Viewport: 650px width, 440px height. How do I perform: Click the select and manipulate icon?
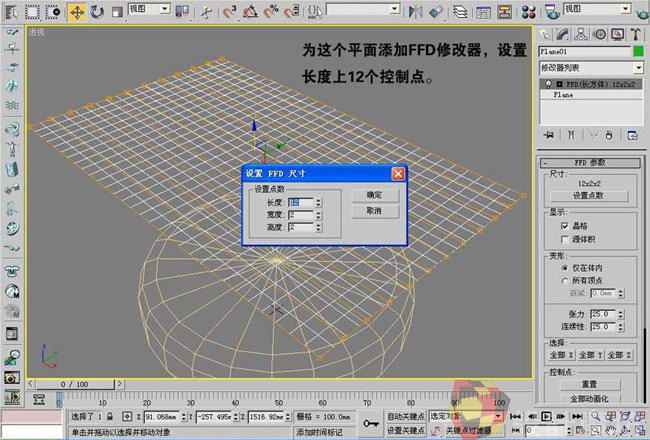coord(205,12)
